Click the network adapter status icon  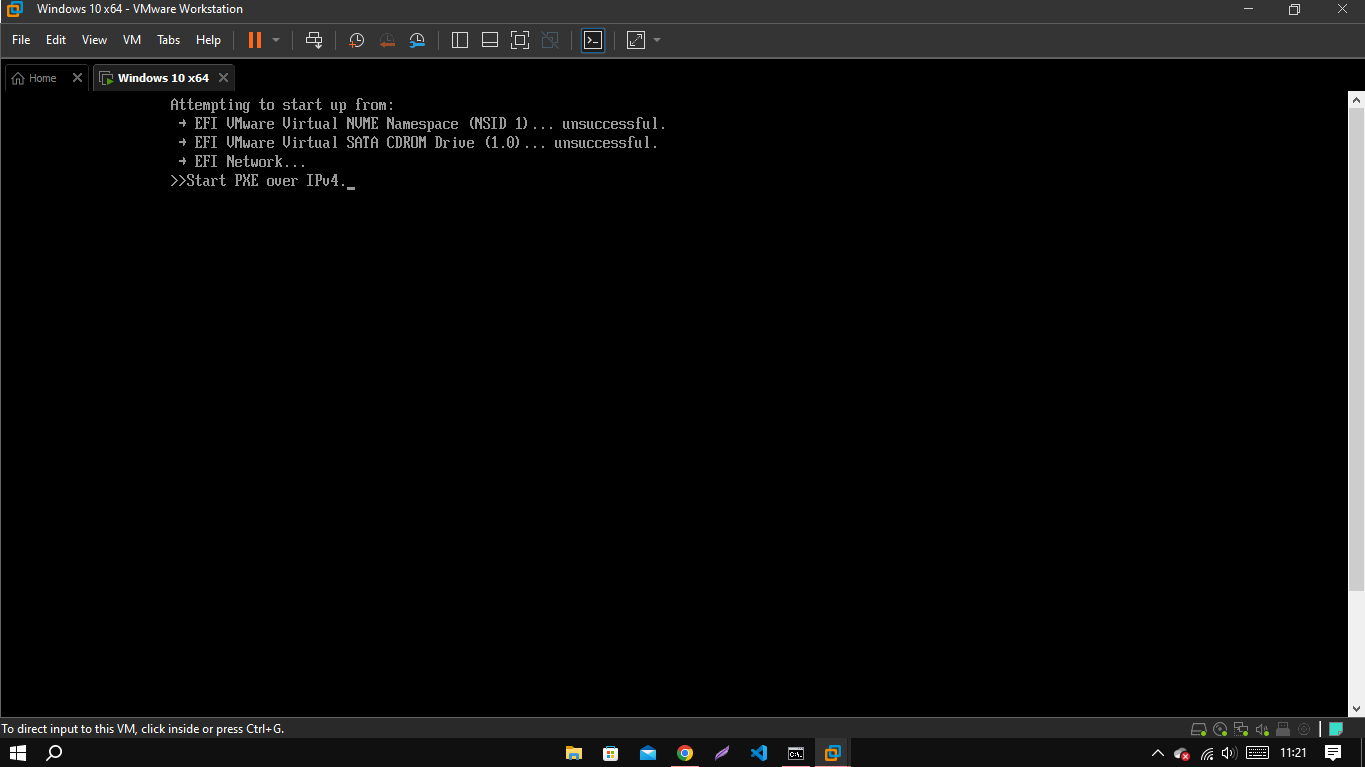(1241, 729)
